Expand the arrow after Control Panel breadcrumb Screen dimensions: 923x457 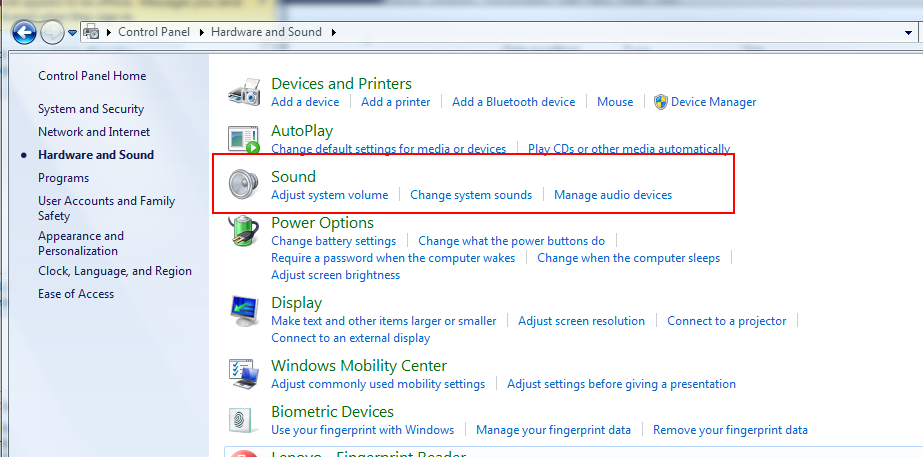tap(201, 32)
